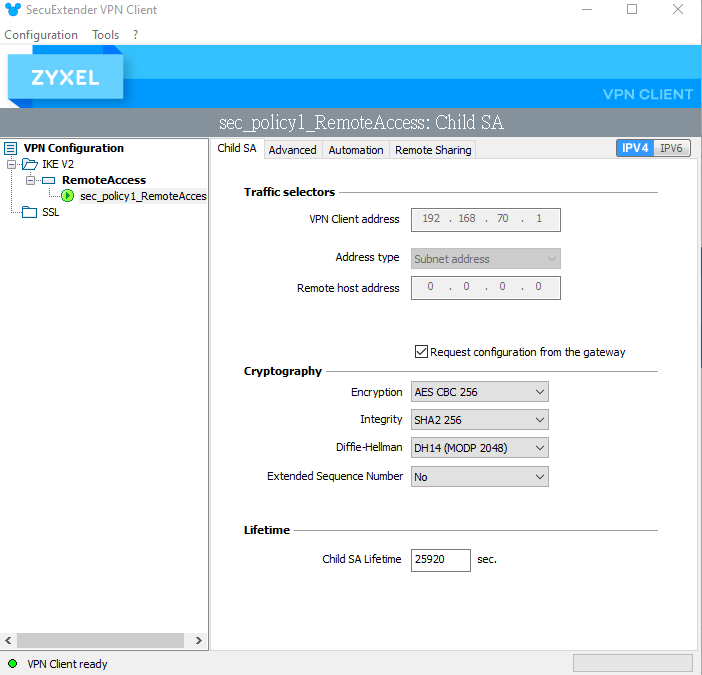Maximize the SecuExtender window

point(632,9)
